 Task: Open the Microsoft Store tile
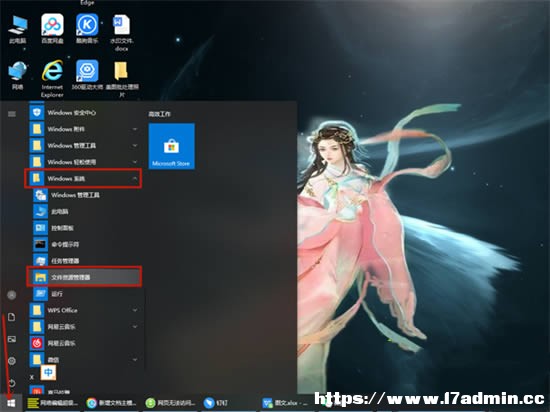[172, 146]
